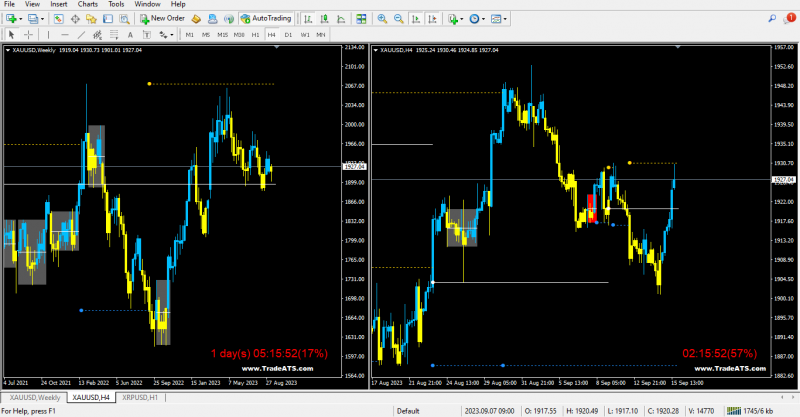Open the search magnifier at top right

[x=772, y=19]
